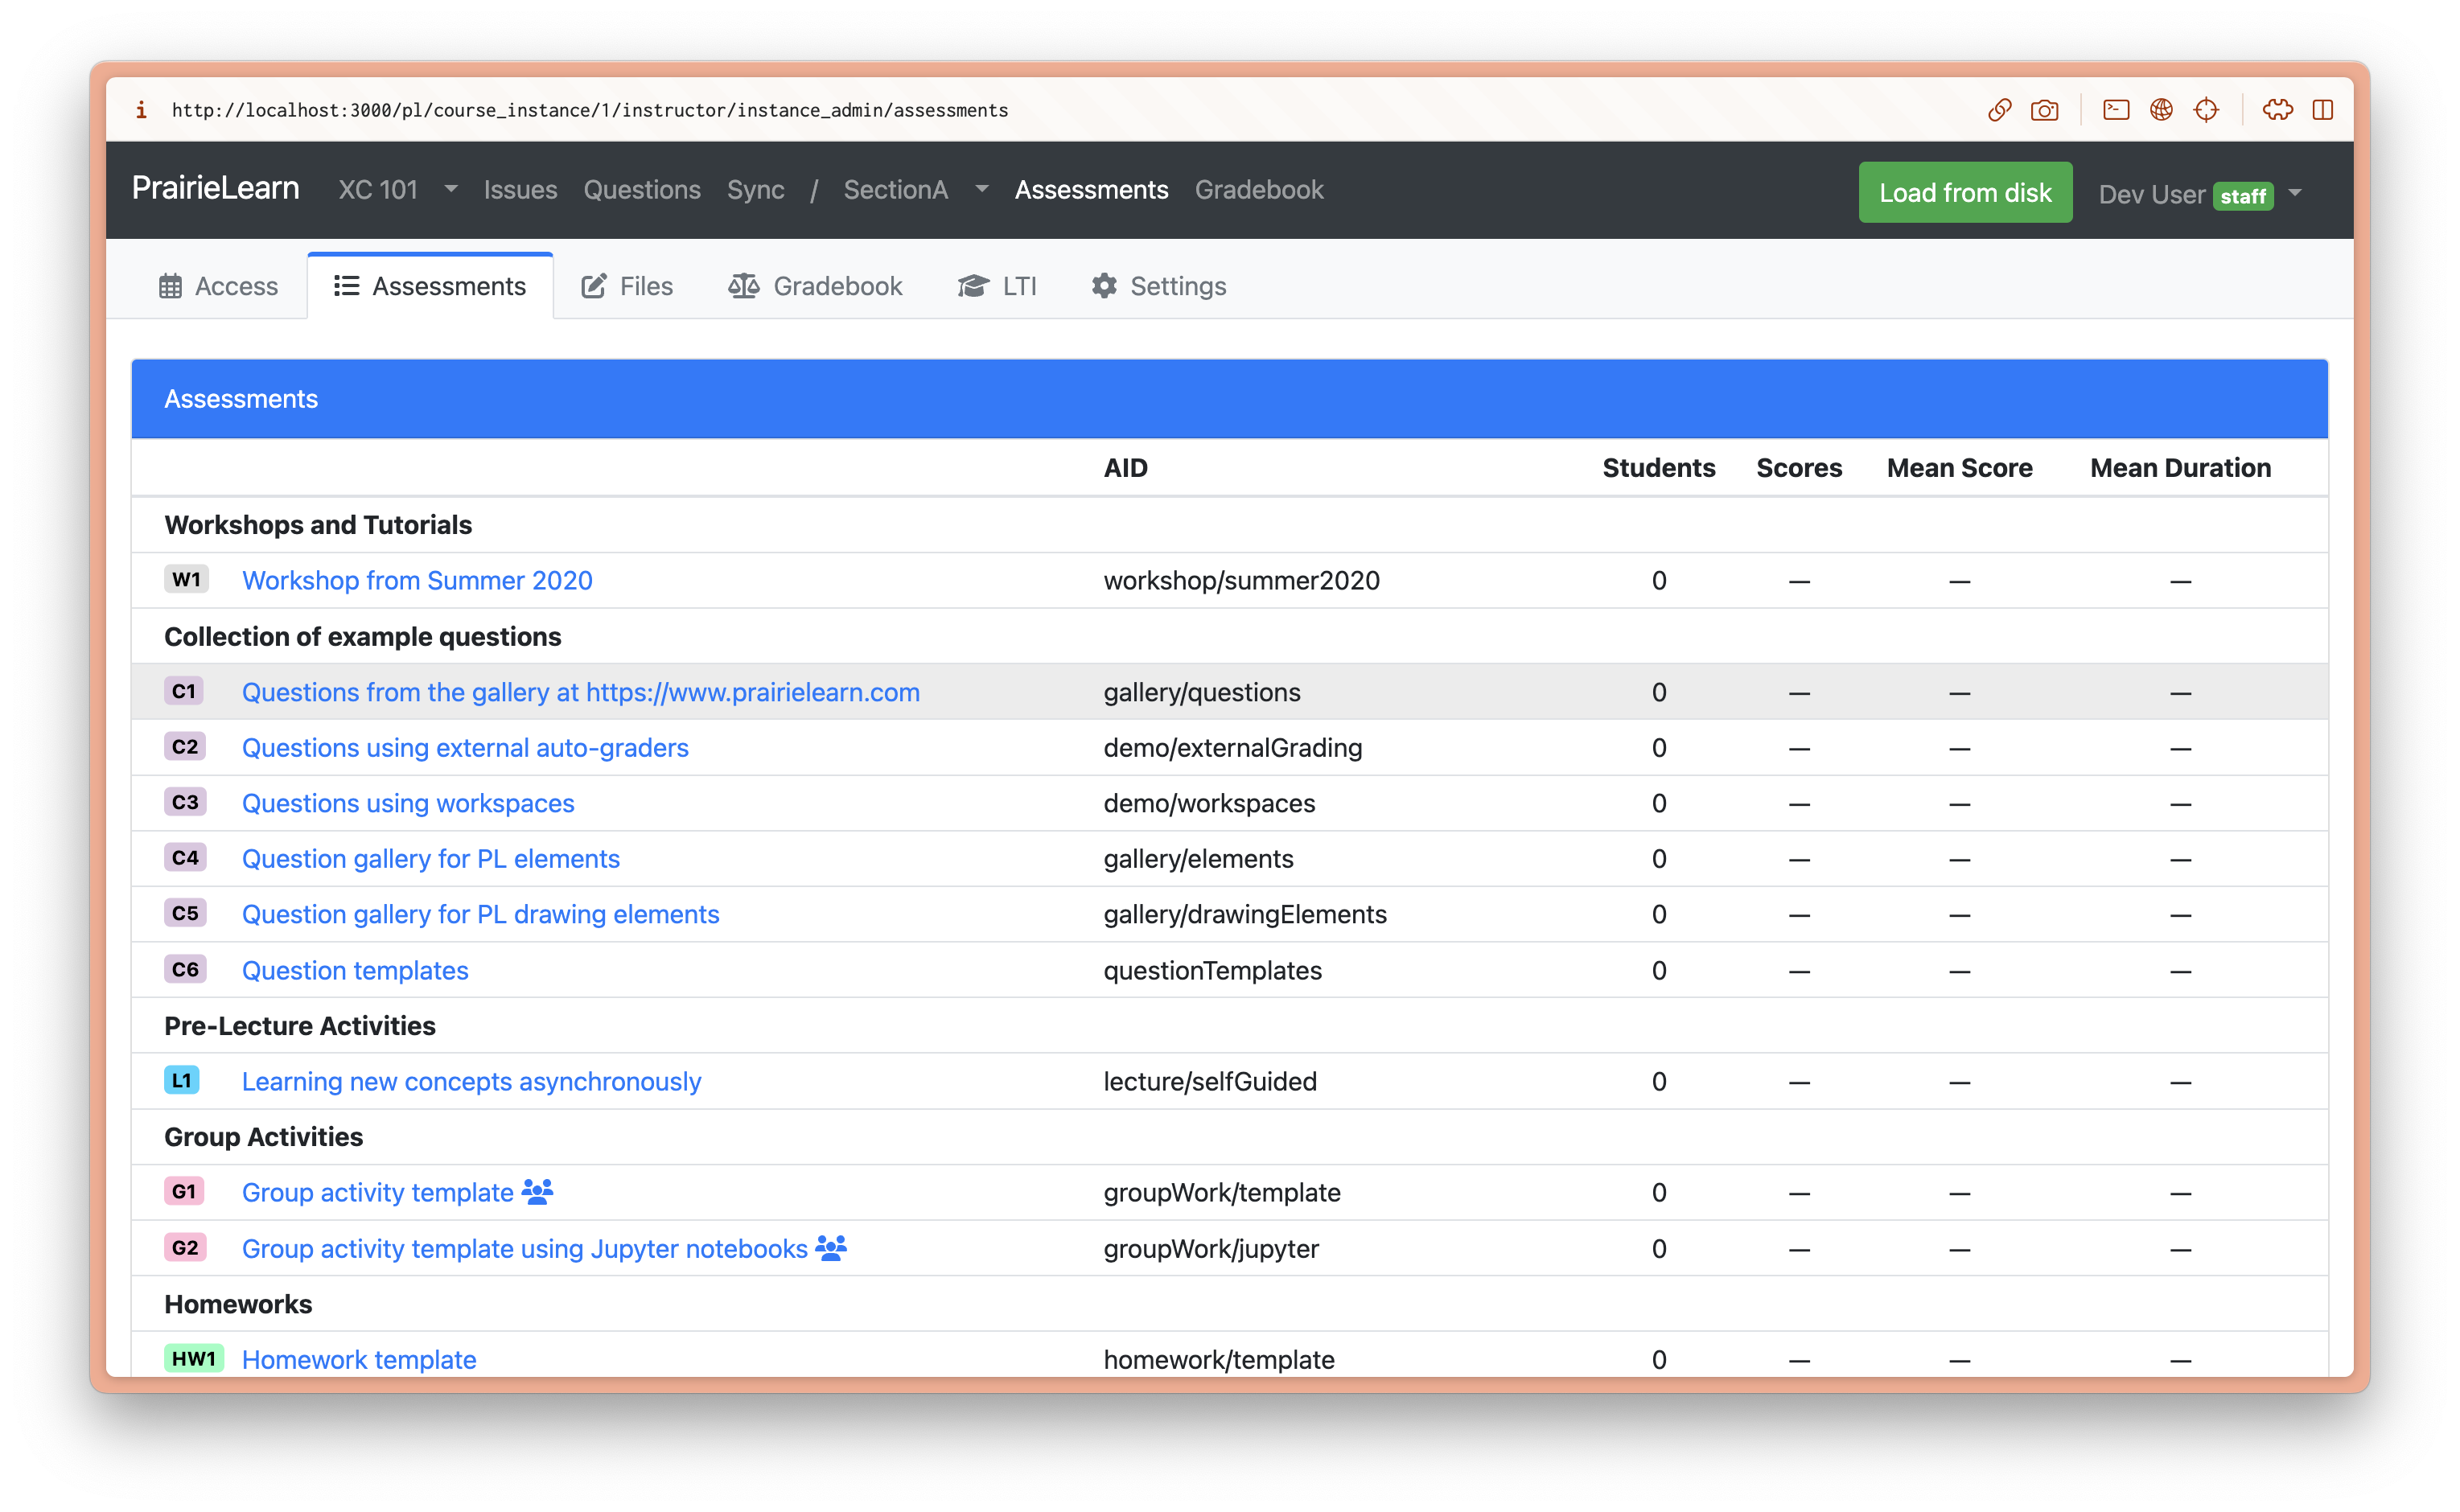This screenshot has height=1512, width=2460.
Task: Open the terminal console icon
Action: pos(2116,110)
